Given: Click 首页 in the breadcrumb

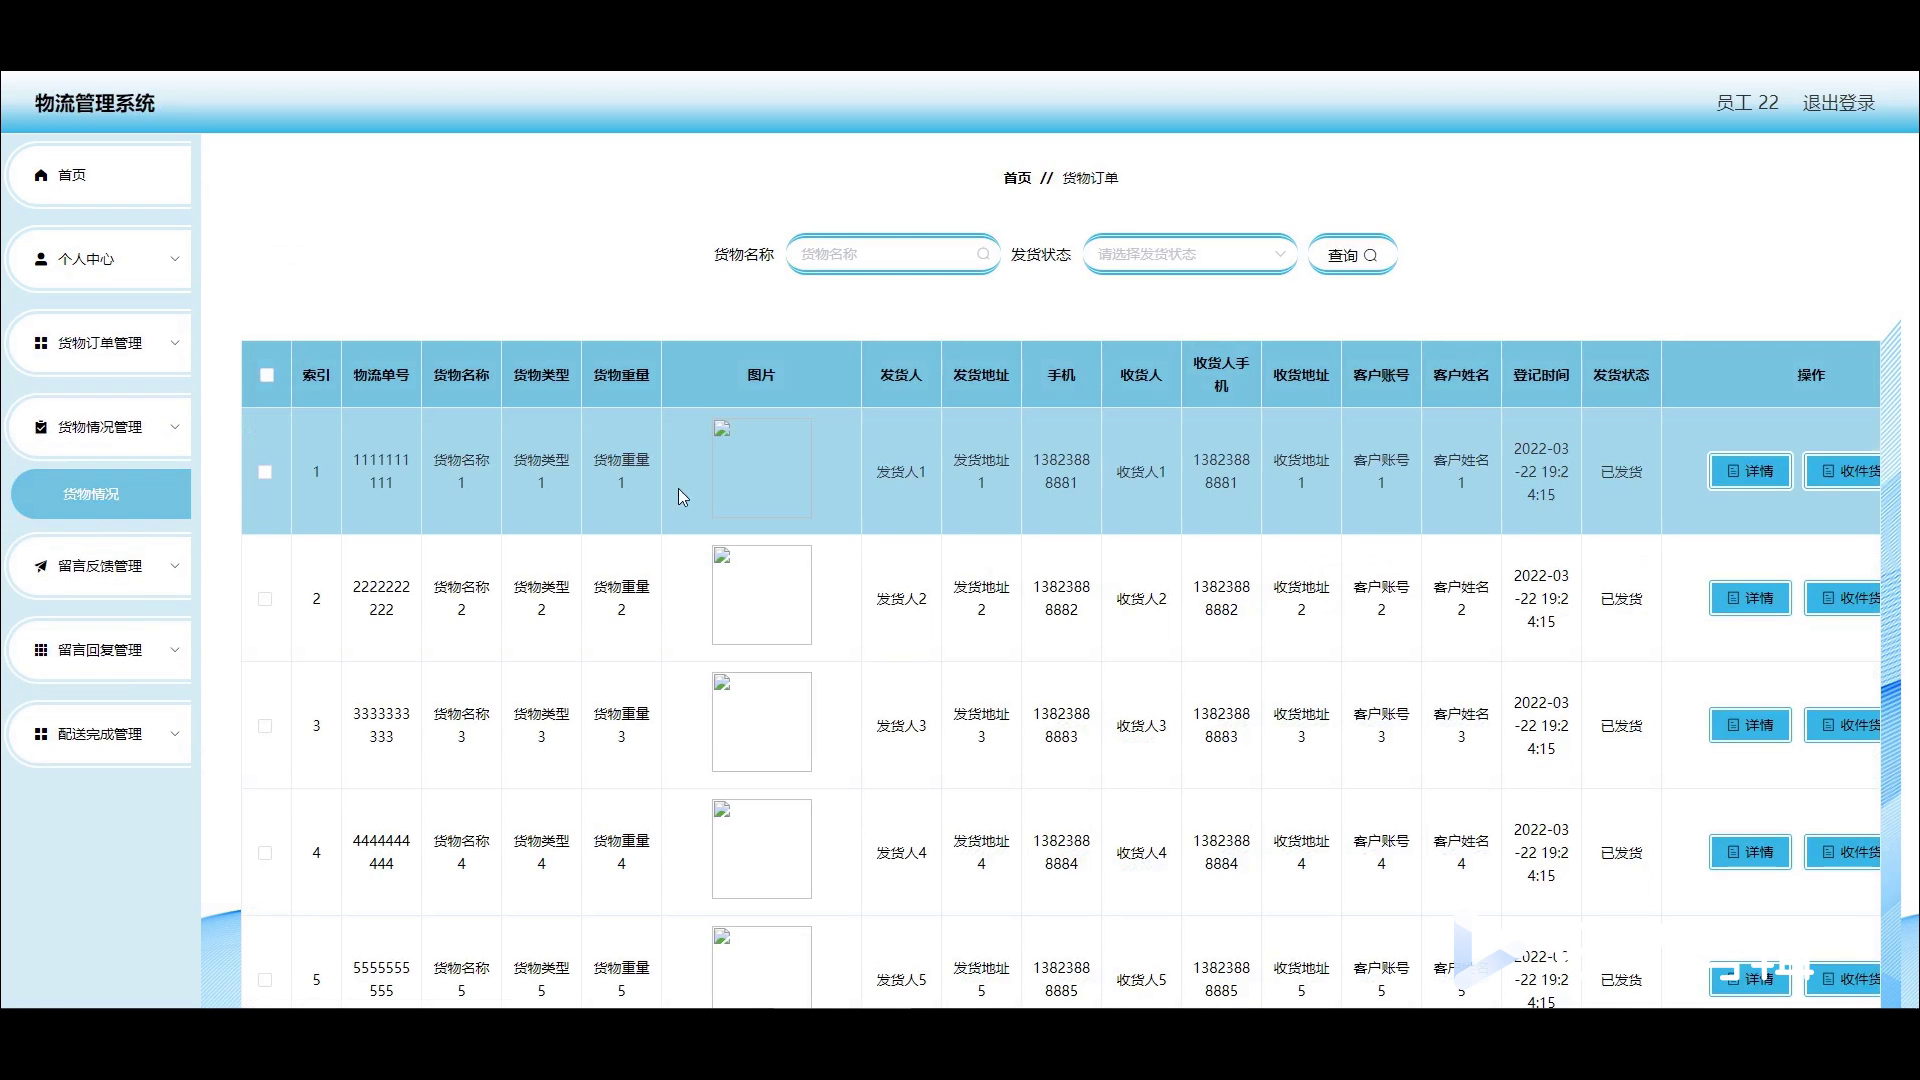Looking at the screenshot, I should click(x=1017, y=178).
